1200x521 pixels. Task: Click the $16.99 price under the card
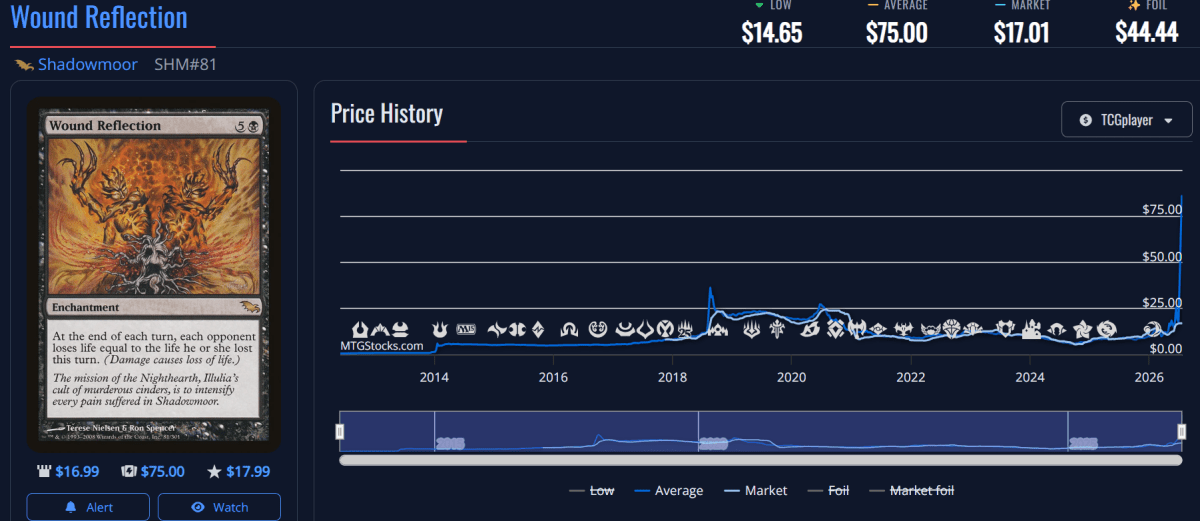pyautogui.click(x=68, y=471)
